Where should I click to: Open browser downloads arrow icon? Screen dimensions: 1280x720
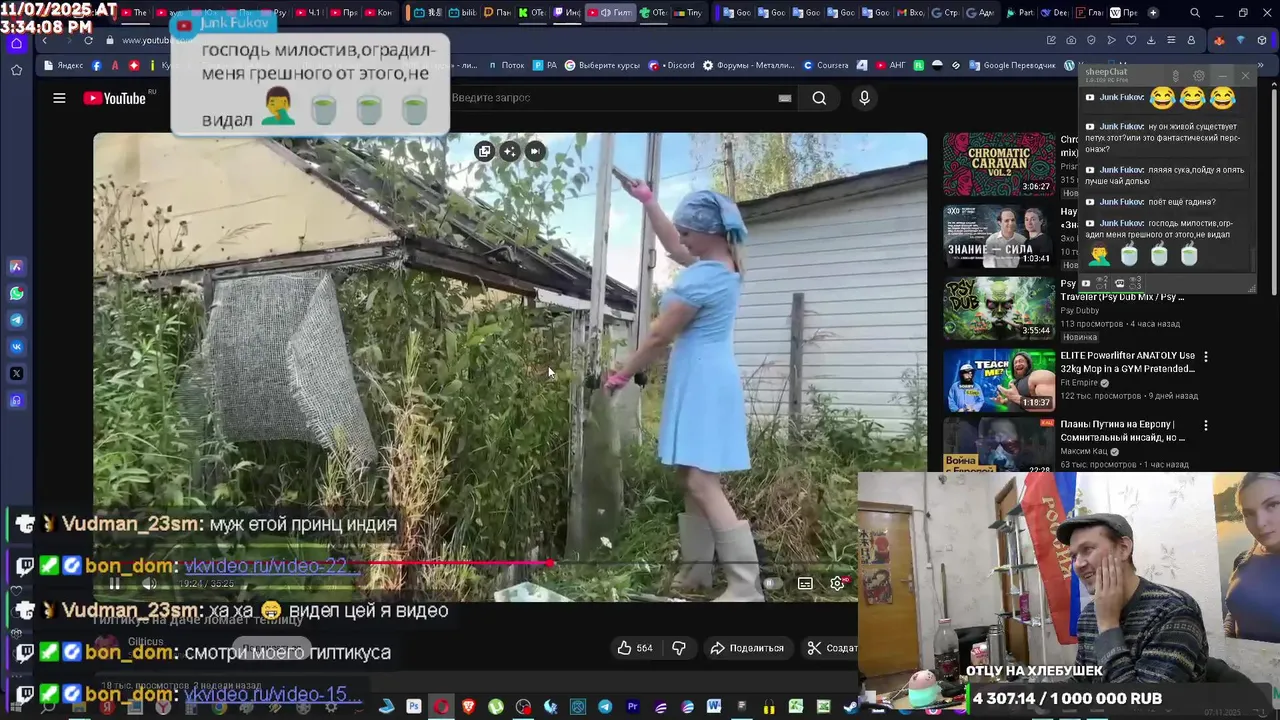pos(1151,40)
